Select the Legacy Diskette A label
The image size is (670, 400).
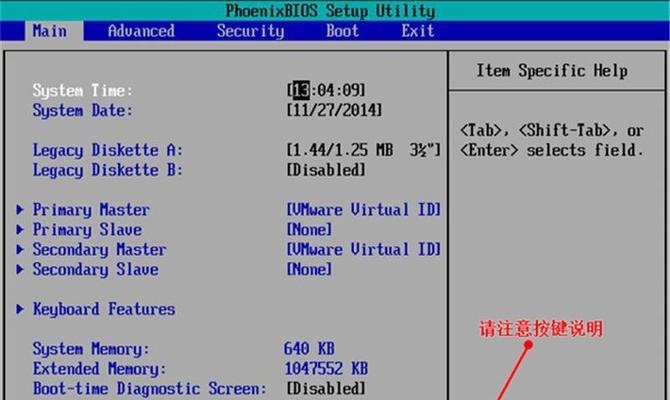click(x=108, y=150)
